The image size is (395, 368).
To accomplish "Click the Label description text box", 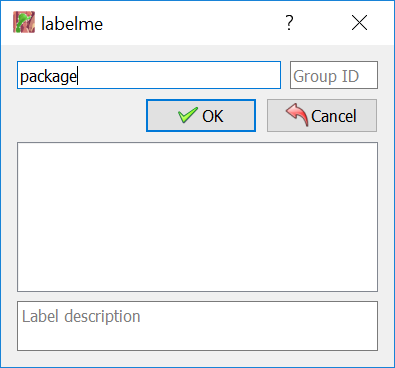I will 197,326.
